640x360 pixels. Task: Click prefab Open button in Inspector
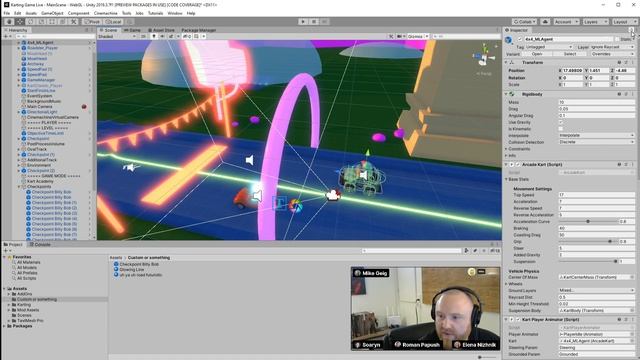536,54
